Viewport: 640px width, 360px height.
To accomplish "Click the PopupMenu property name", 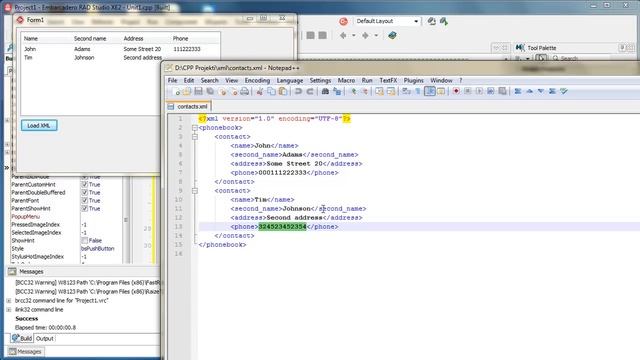I will (25, 217).
